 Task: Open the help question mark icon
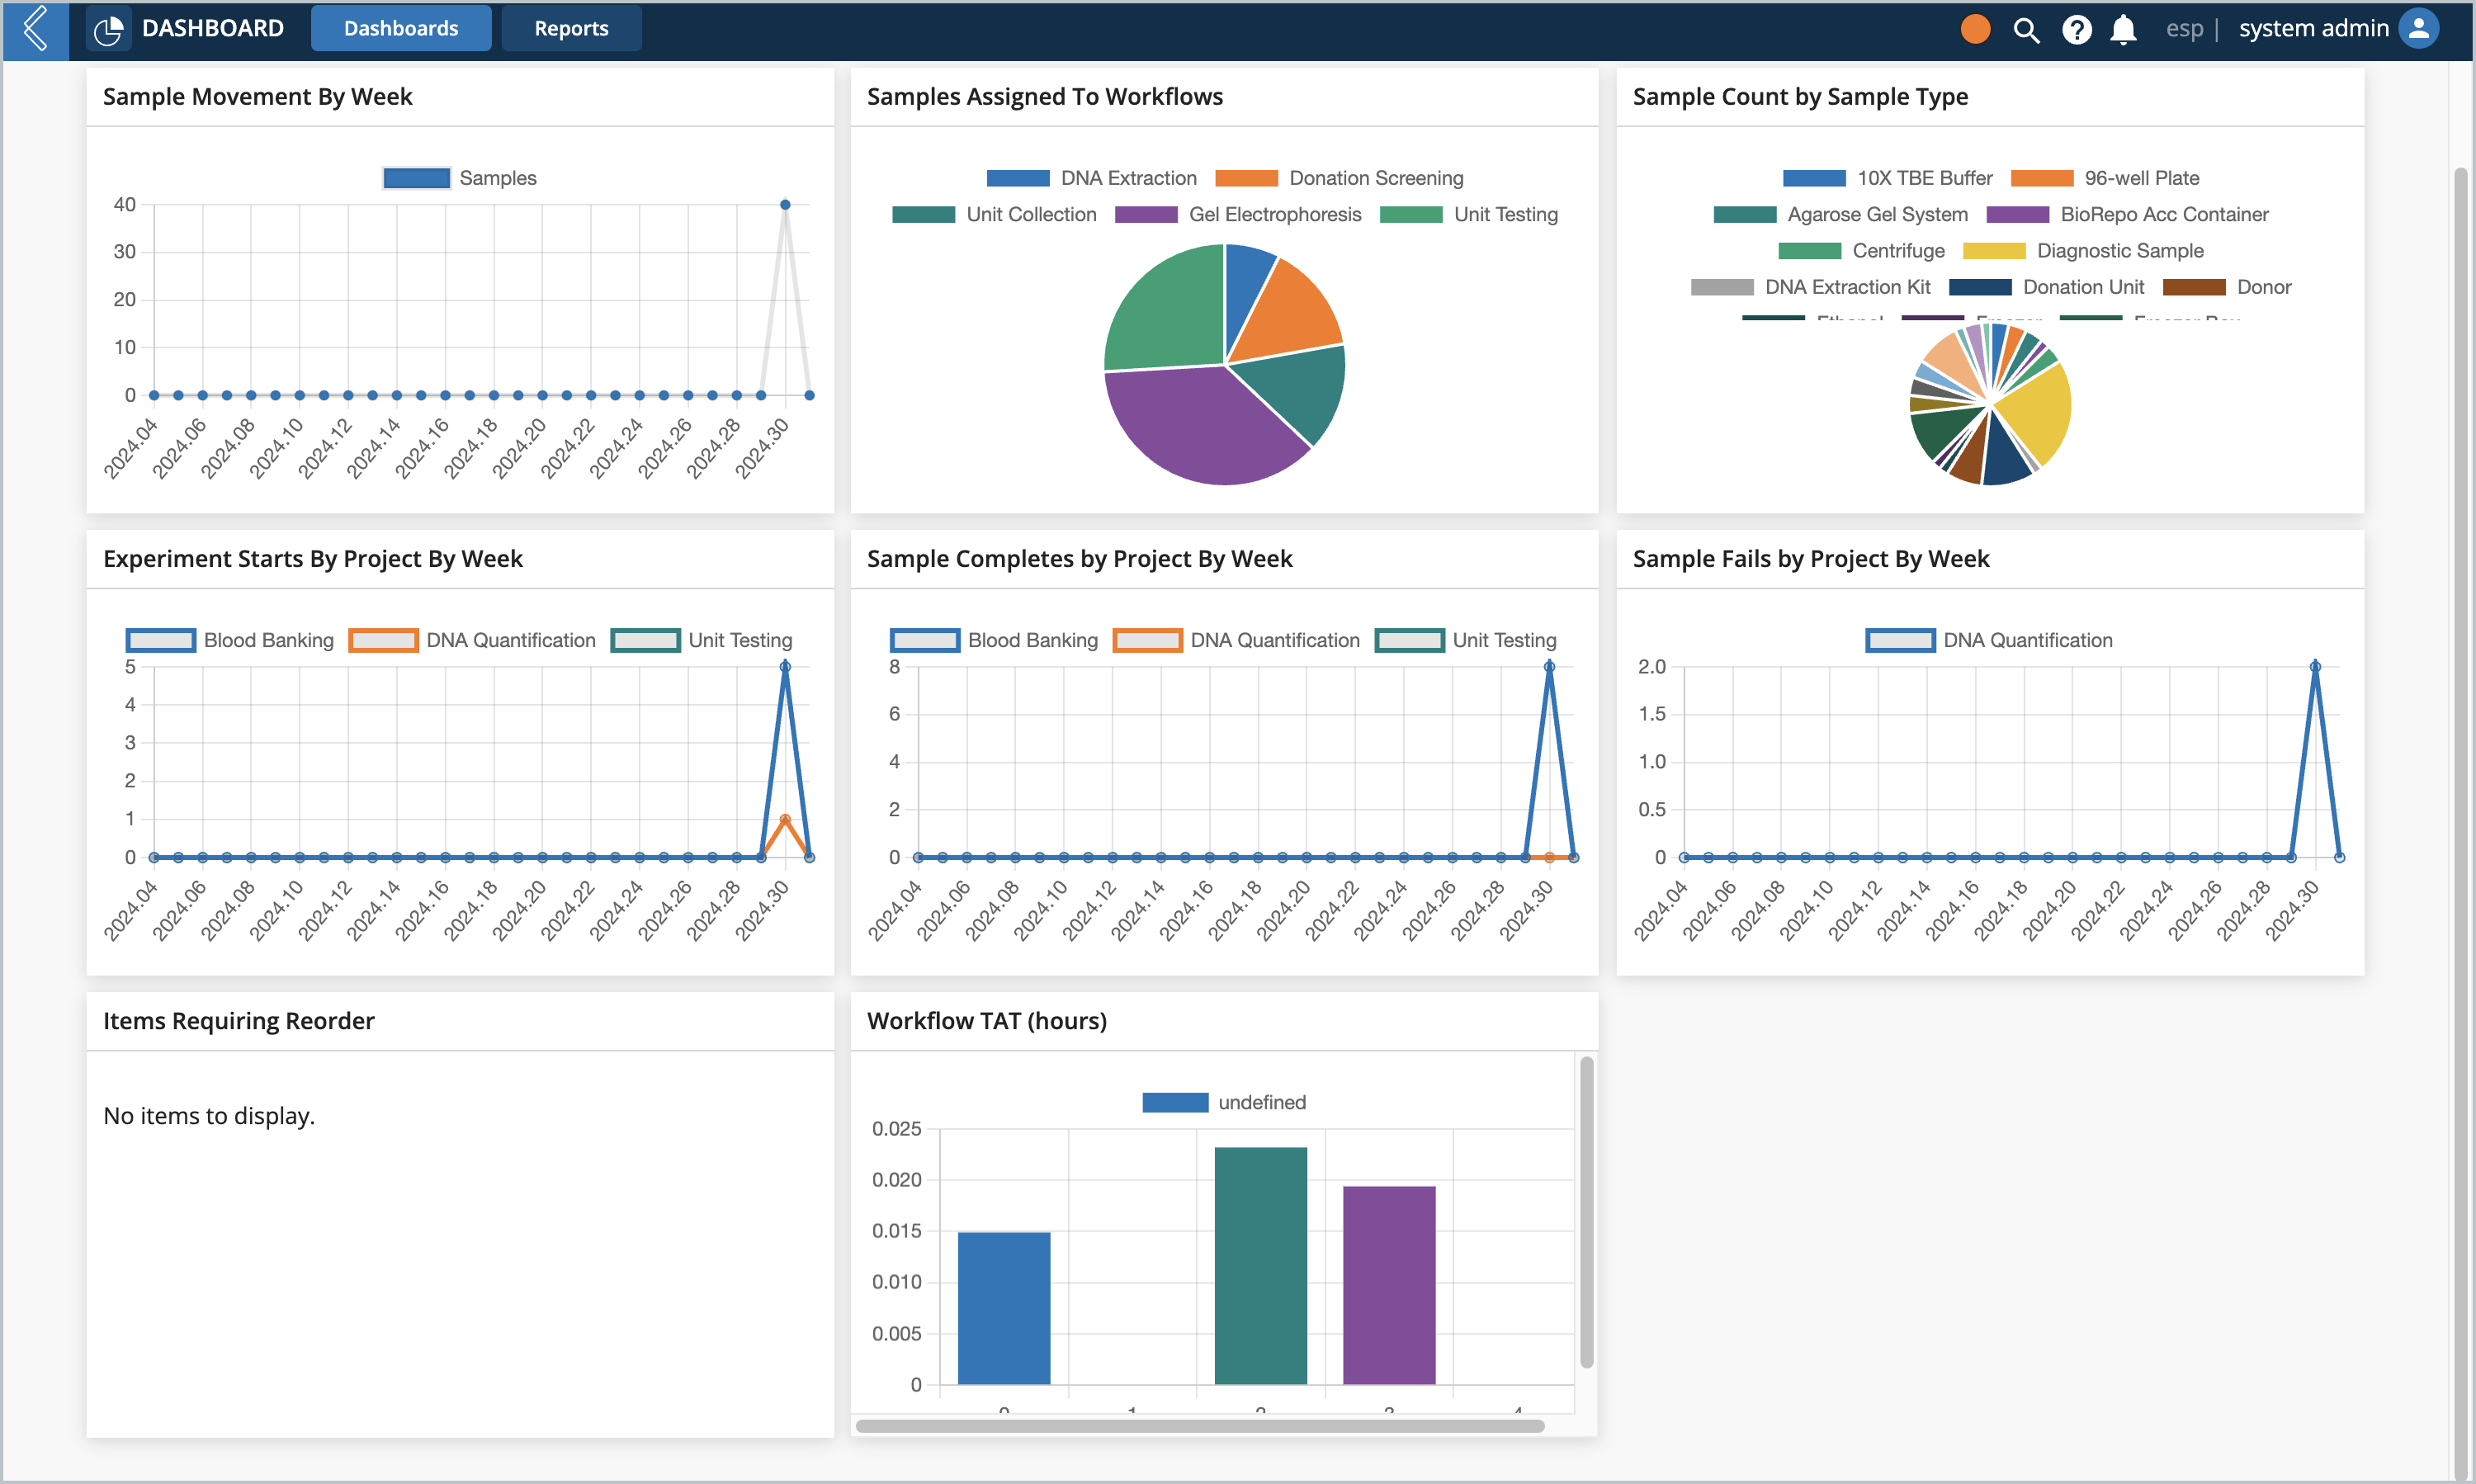[x=2076, y=30]
